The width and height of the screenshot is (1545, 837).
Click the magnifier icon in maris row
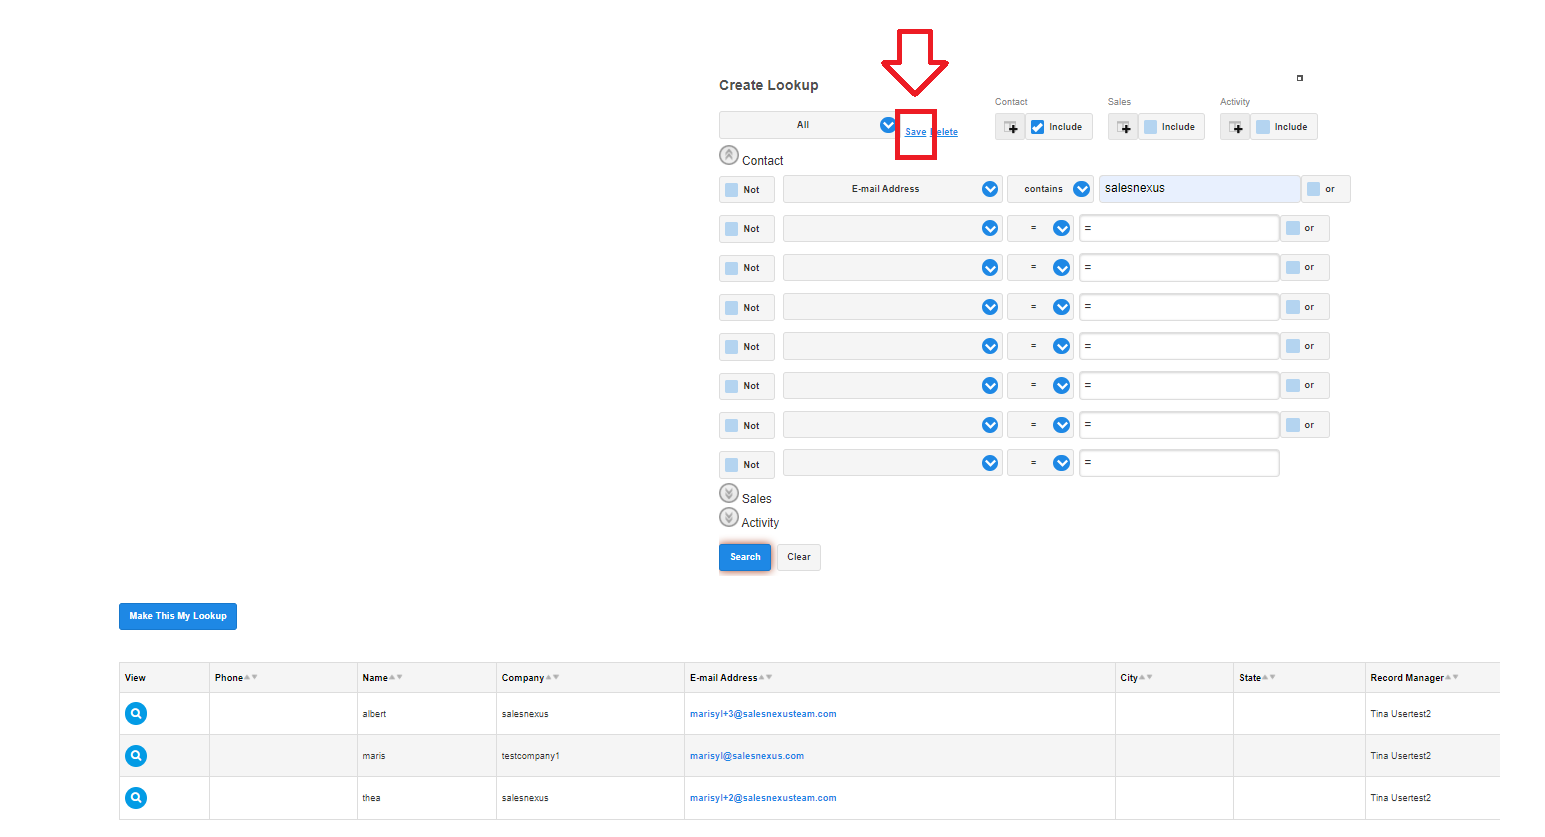click(136, 756)
